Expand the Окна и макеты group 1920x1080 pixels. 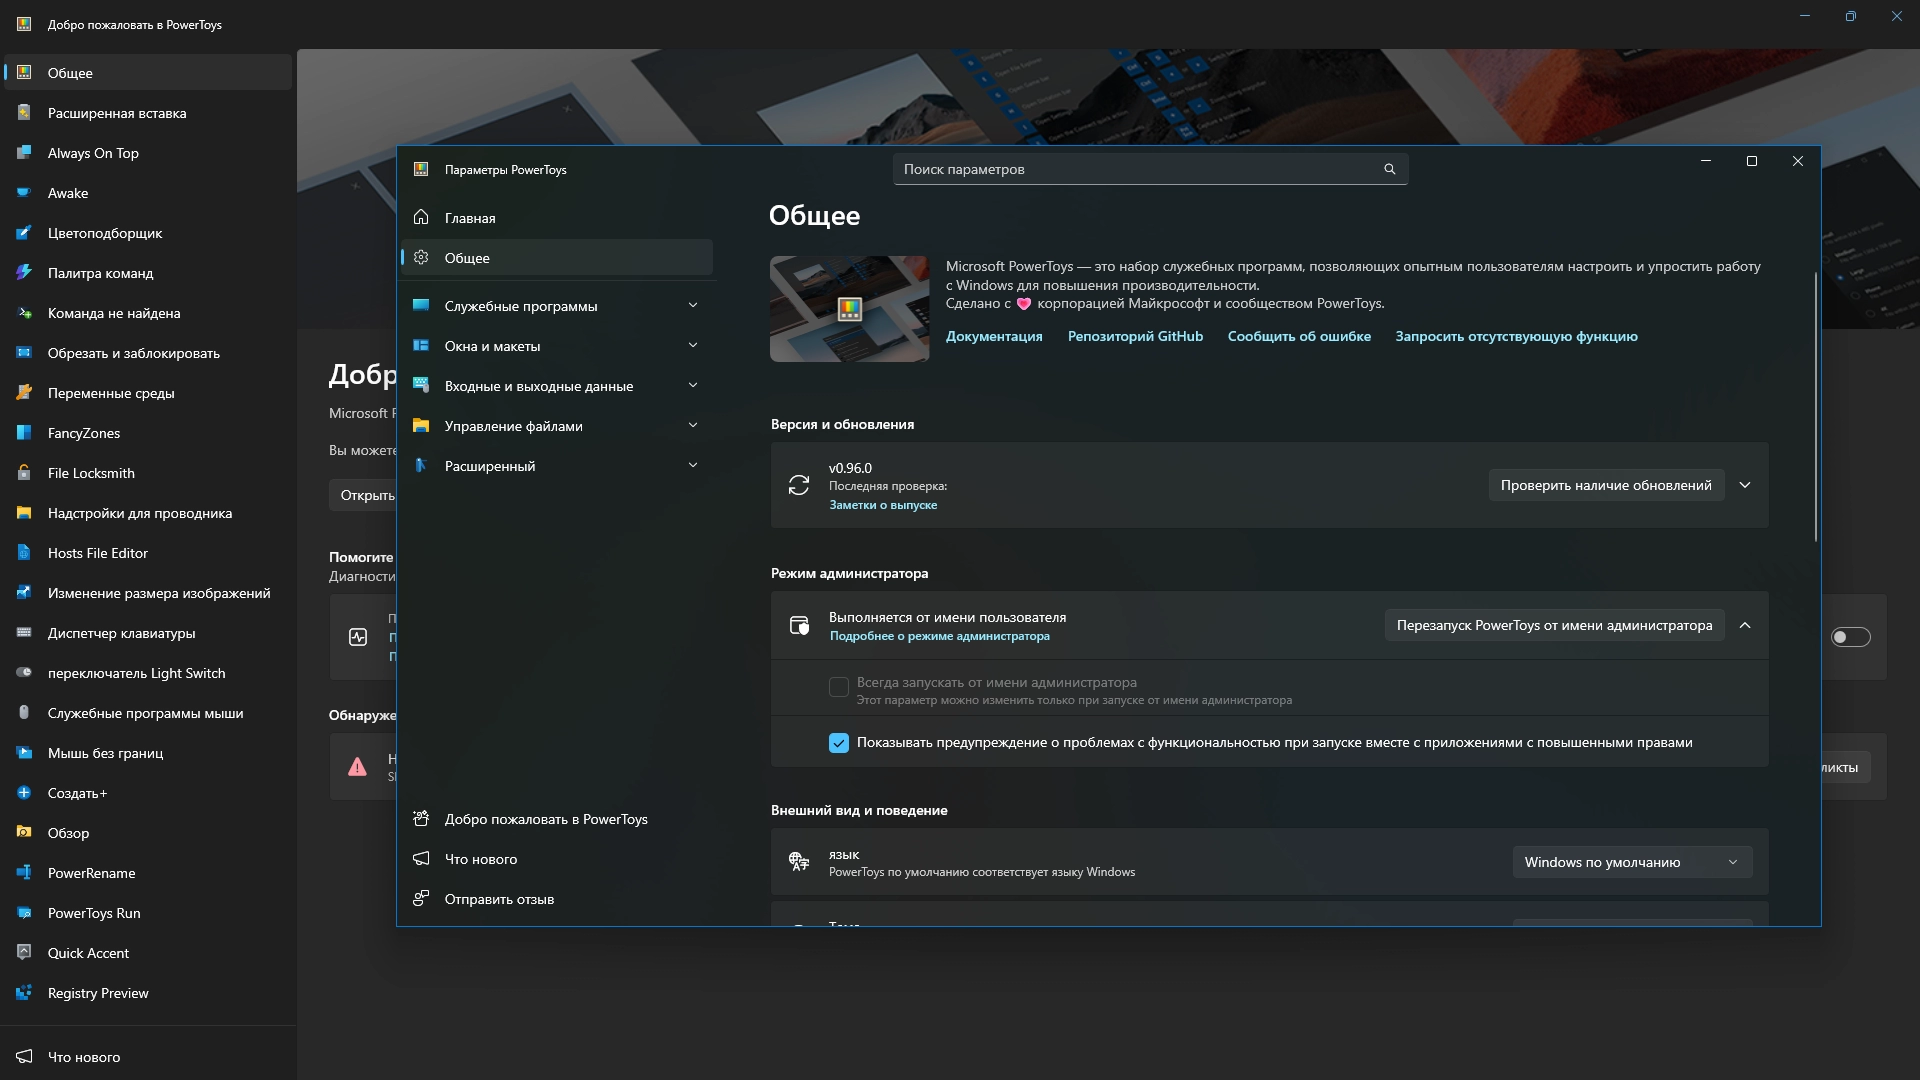692,346
